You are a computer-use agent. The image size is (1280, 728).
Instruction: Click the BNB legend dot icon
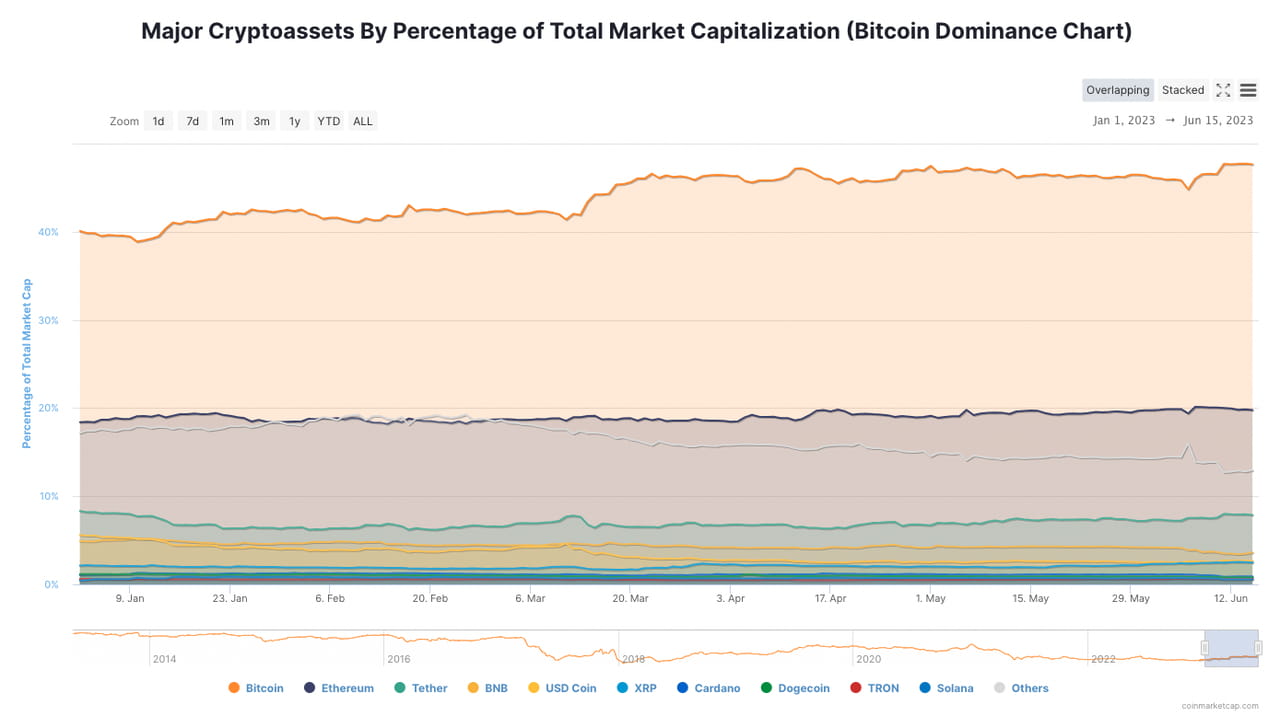[471, 688]
